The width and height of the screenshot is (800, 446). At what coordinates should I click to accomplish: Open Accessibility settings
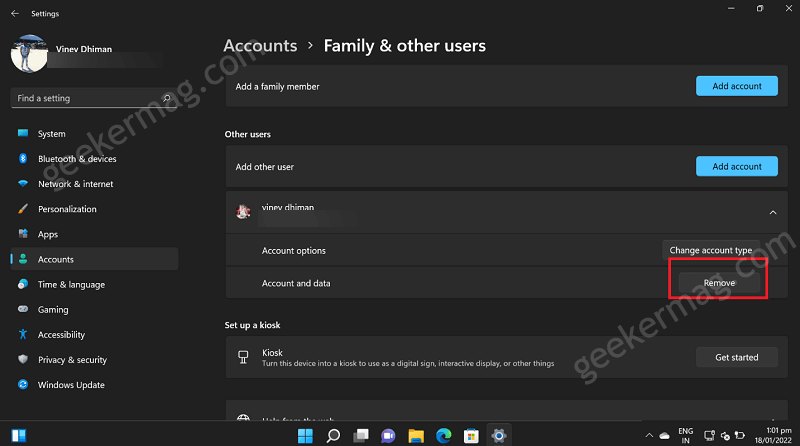(x=94, y=335)
